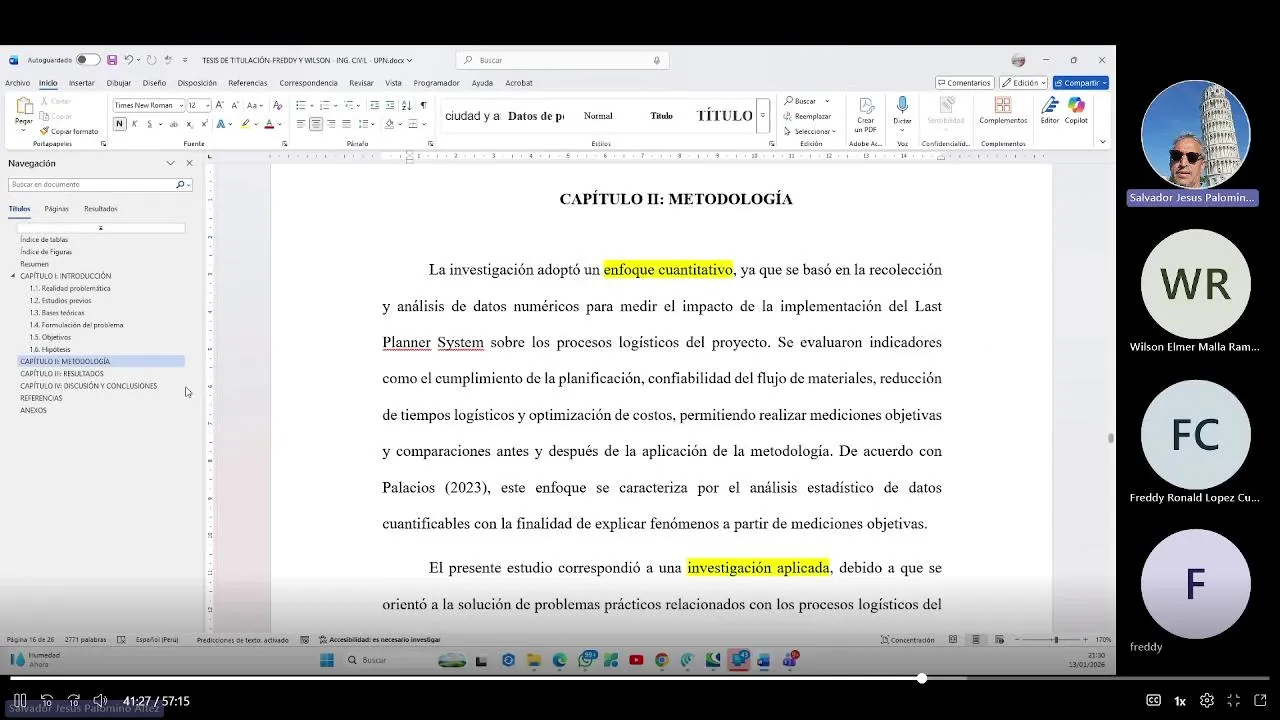1280x720 pixels.
Task: Open the Edición mode dropdown
Action: pos(1023,83)
